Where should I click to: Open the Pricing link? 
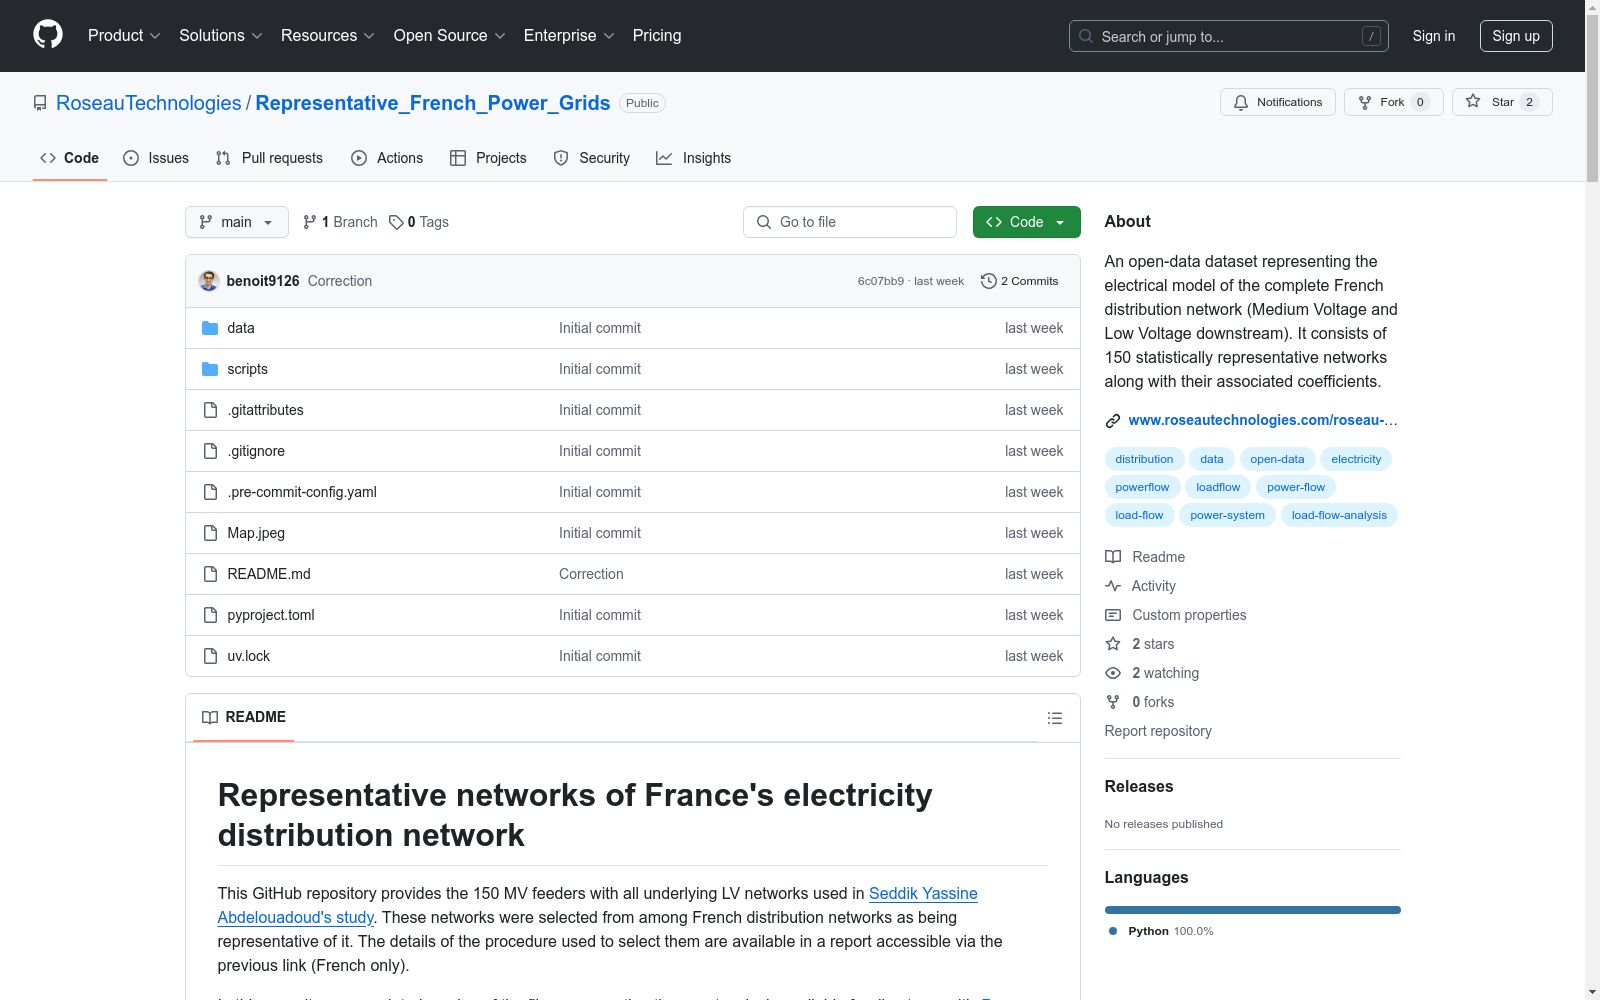[657, 36]
